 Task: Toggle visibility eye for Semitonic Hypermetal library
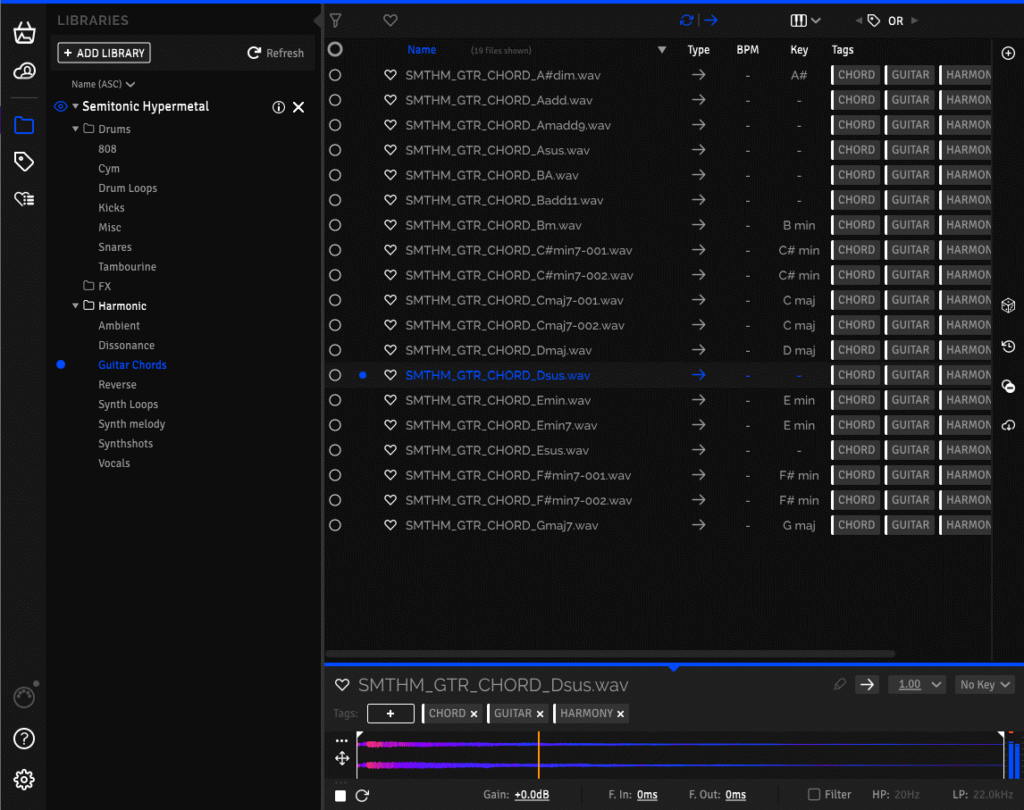(x=60, y=106)
